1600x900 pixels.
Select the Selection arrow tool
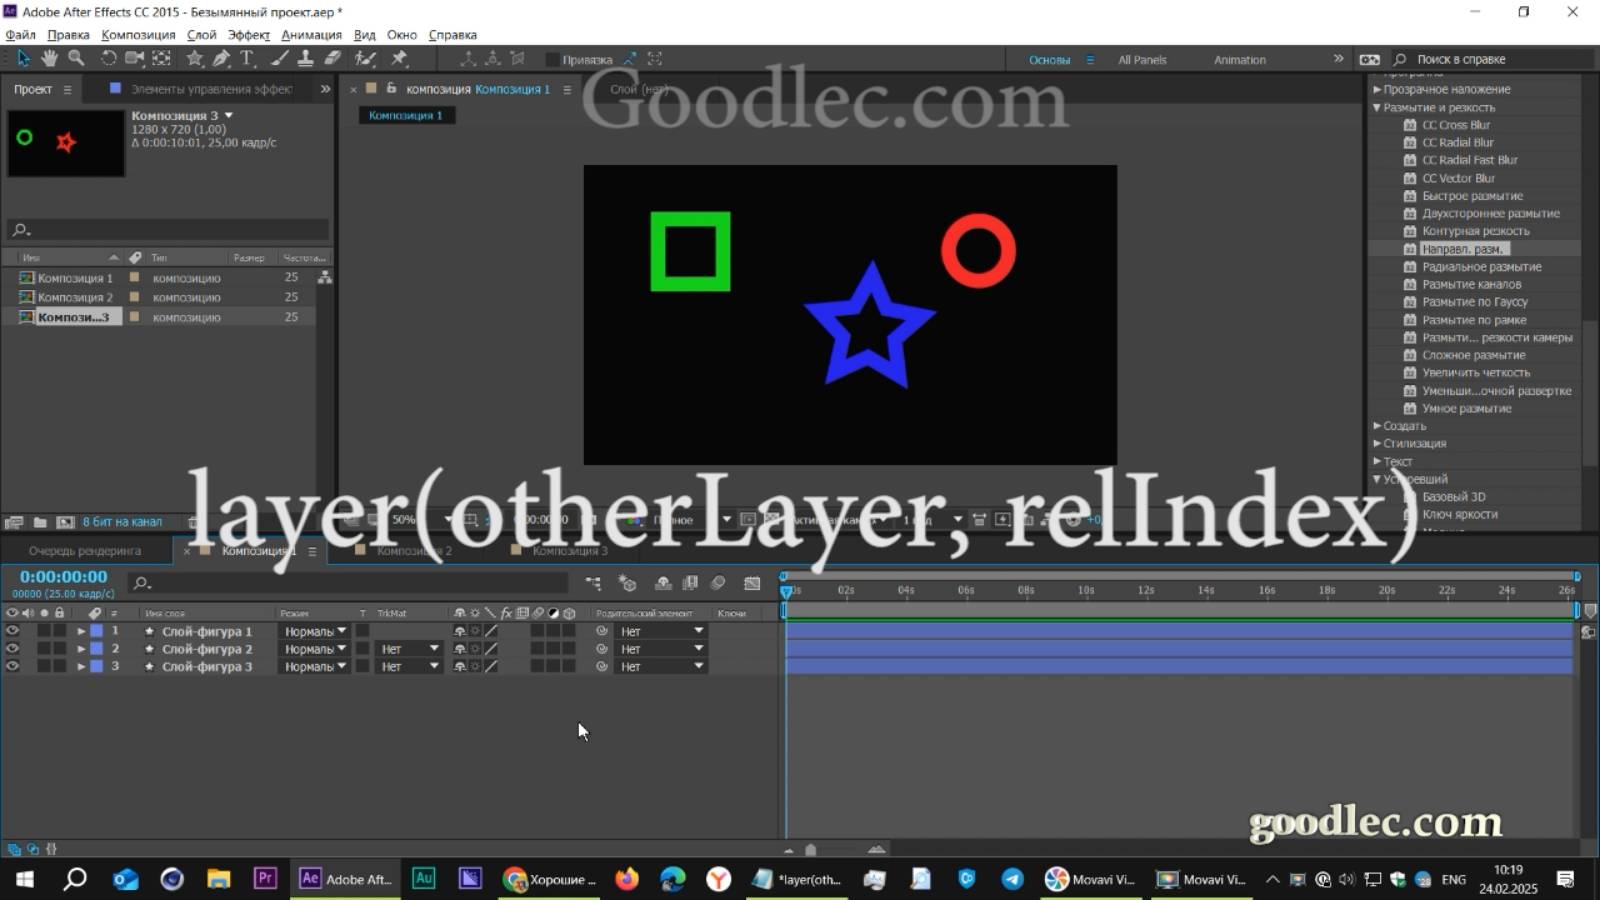click(x=23, y=58)
